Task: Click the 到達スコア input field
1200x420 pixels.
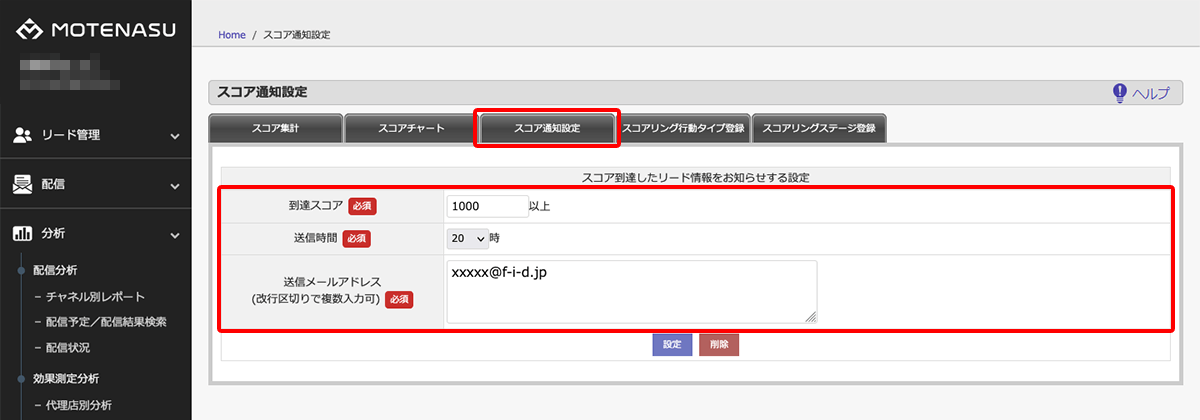Action: pyautogui.click(x=487, y=207)
